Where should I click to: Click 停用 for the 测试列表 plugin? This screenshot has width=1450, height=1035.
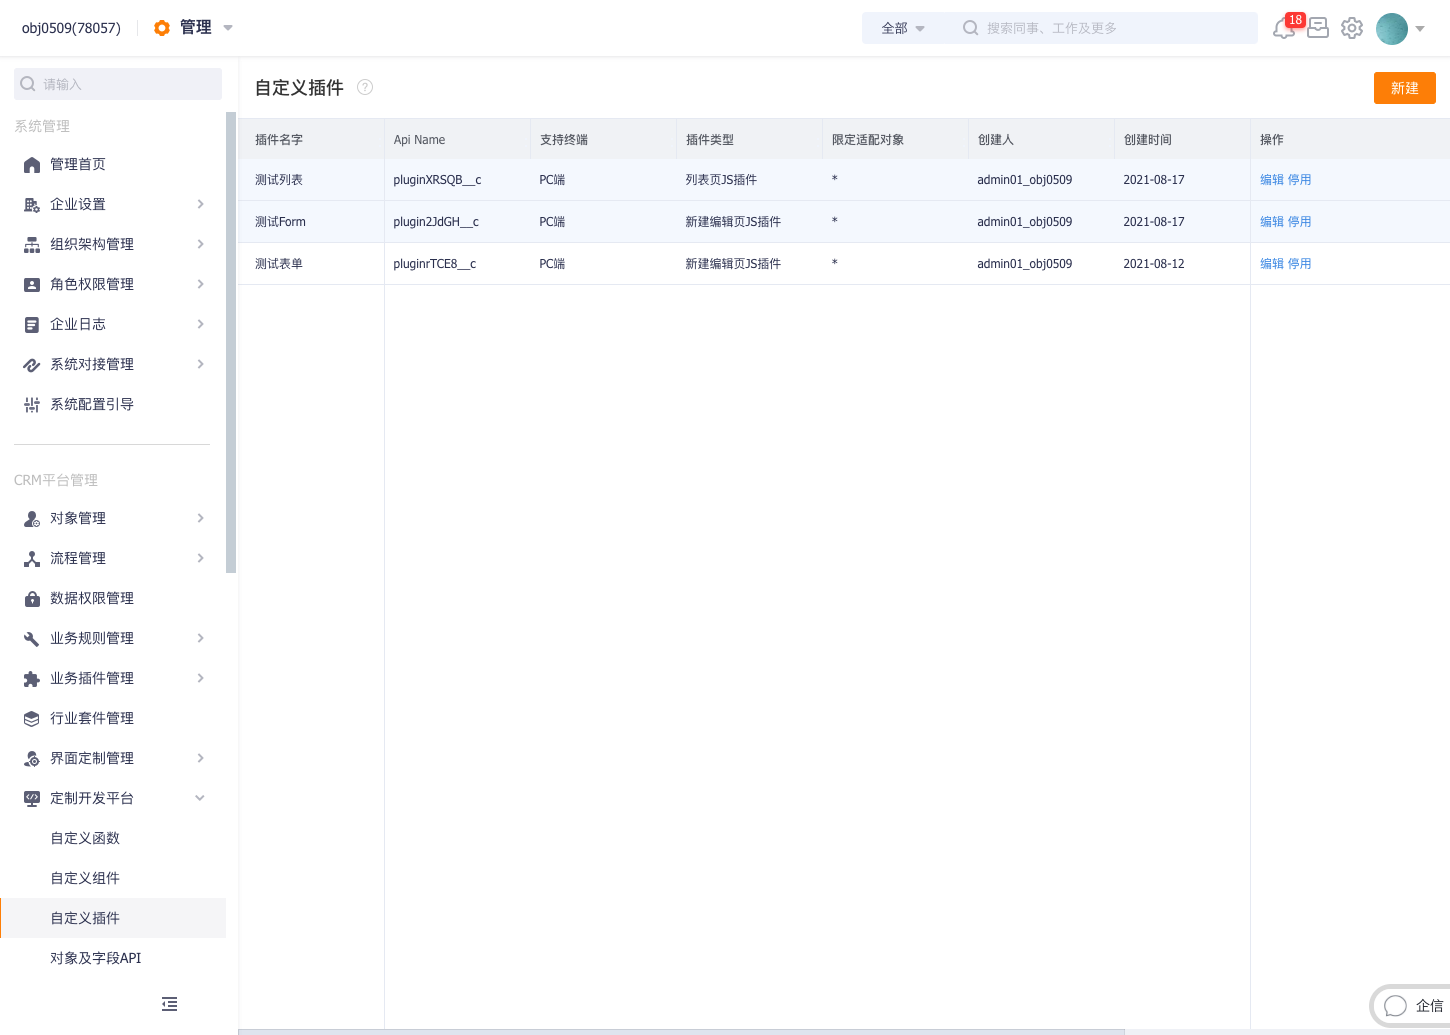coord(1299,180)
